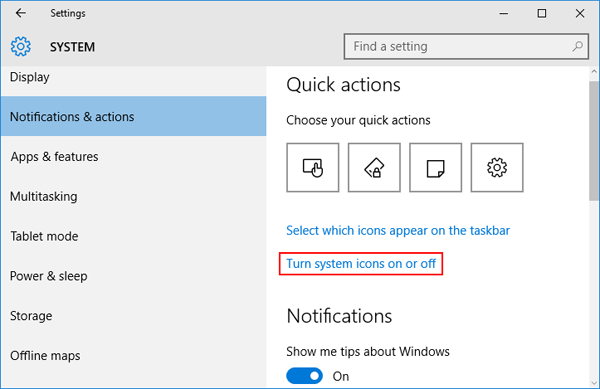
Task: Select the Note quick action tile
Action: pyautogui.click(x=435, y=168)
